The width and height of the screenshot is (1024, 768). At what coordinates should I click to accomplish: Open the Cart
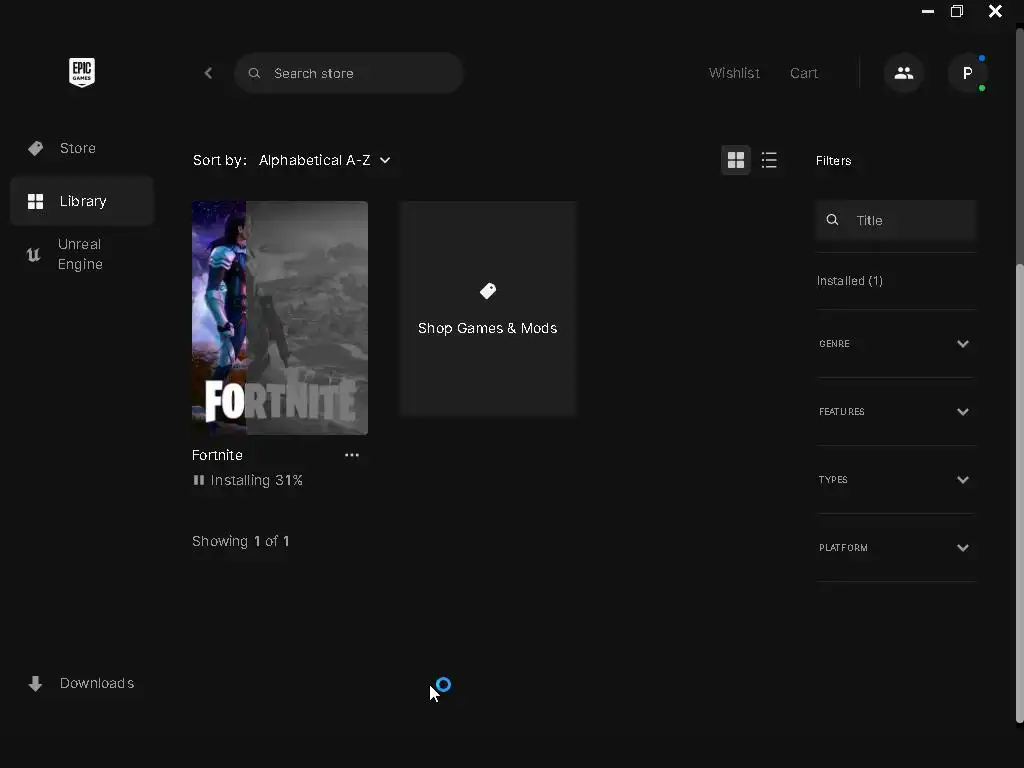pyautogui.click(x=804, y=73)
